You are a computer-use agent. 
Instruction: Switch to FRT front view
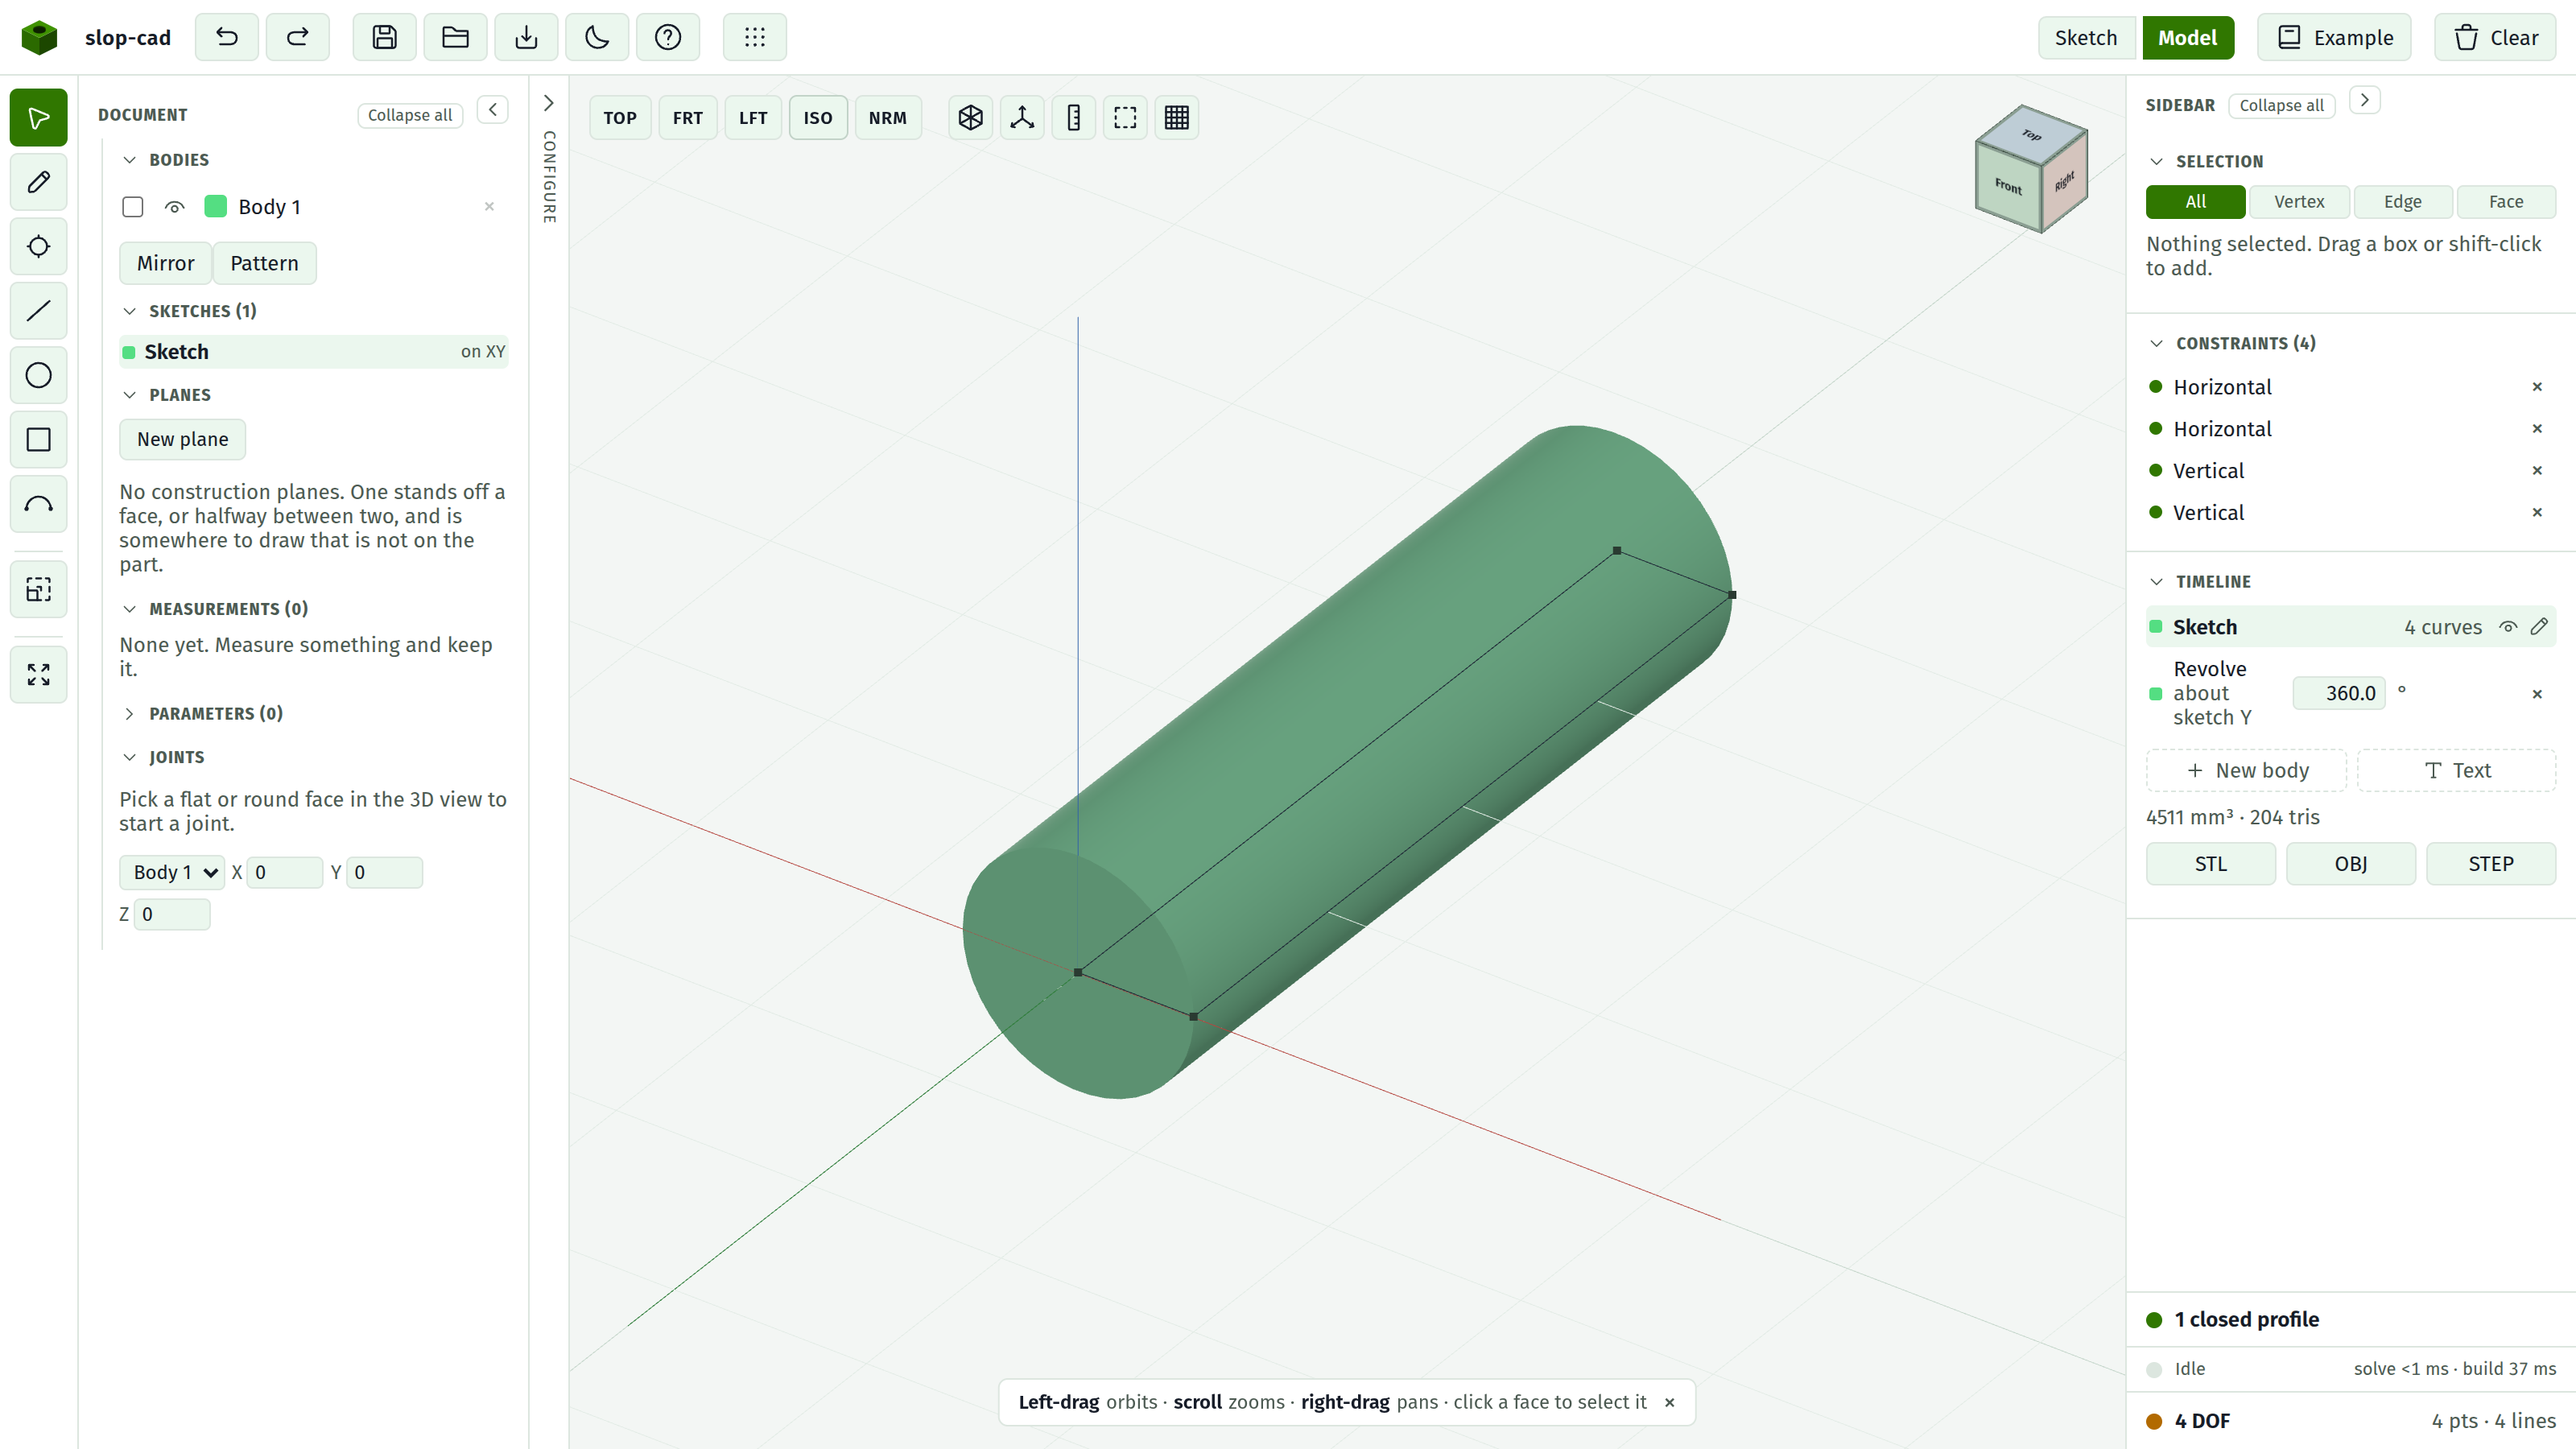(688, 118)
